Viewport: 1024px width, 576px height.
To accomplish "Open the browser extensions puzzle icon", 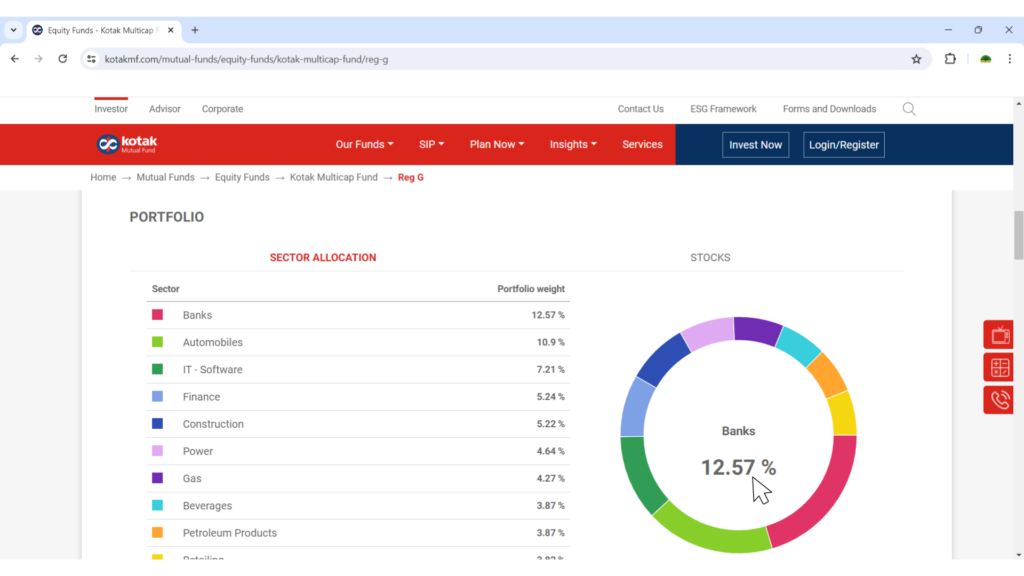I will (x=950, y=59).
